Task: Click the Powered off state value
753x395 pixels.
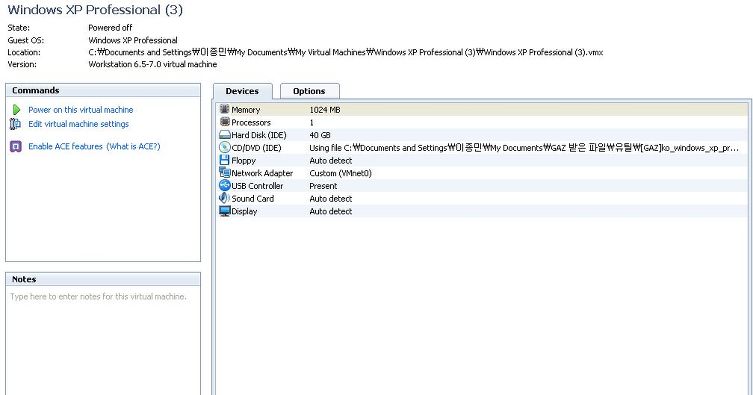Action: [110, 28]
